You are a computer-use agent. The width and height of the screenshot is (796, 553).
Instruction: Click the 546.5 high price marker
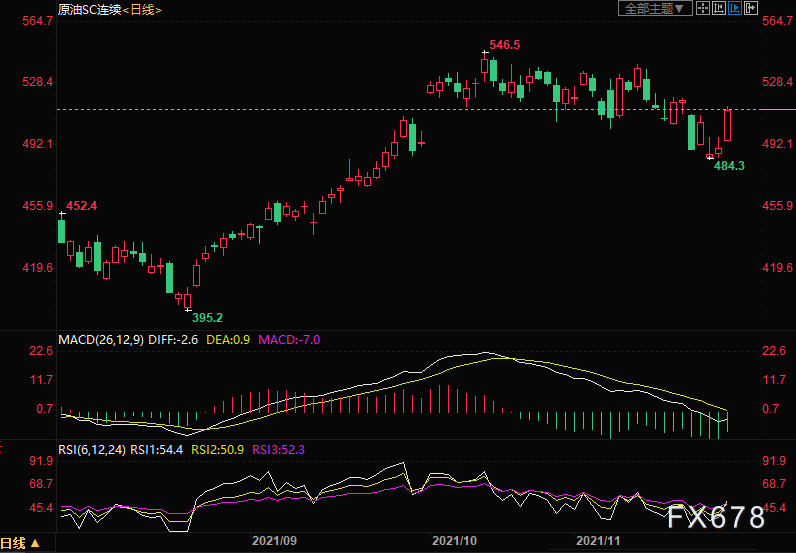pyautogui.click(x=505, y=45)
